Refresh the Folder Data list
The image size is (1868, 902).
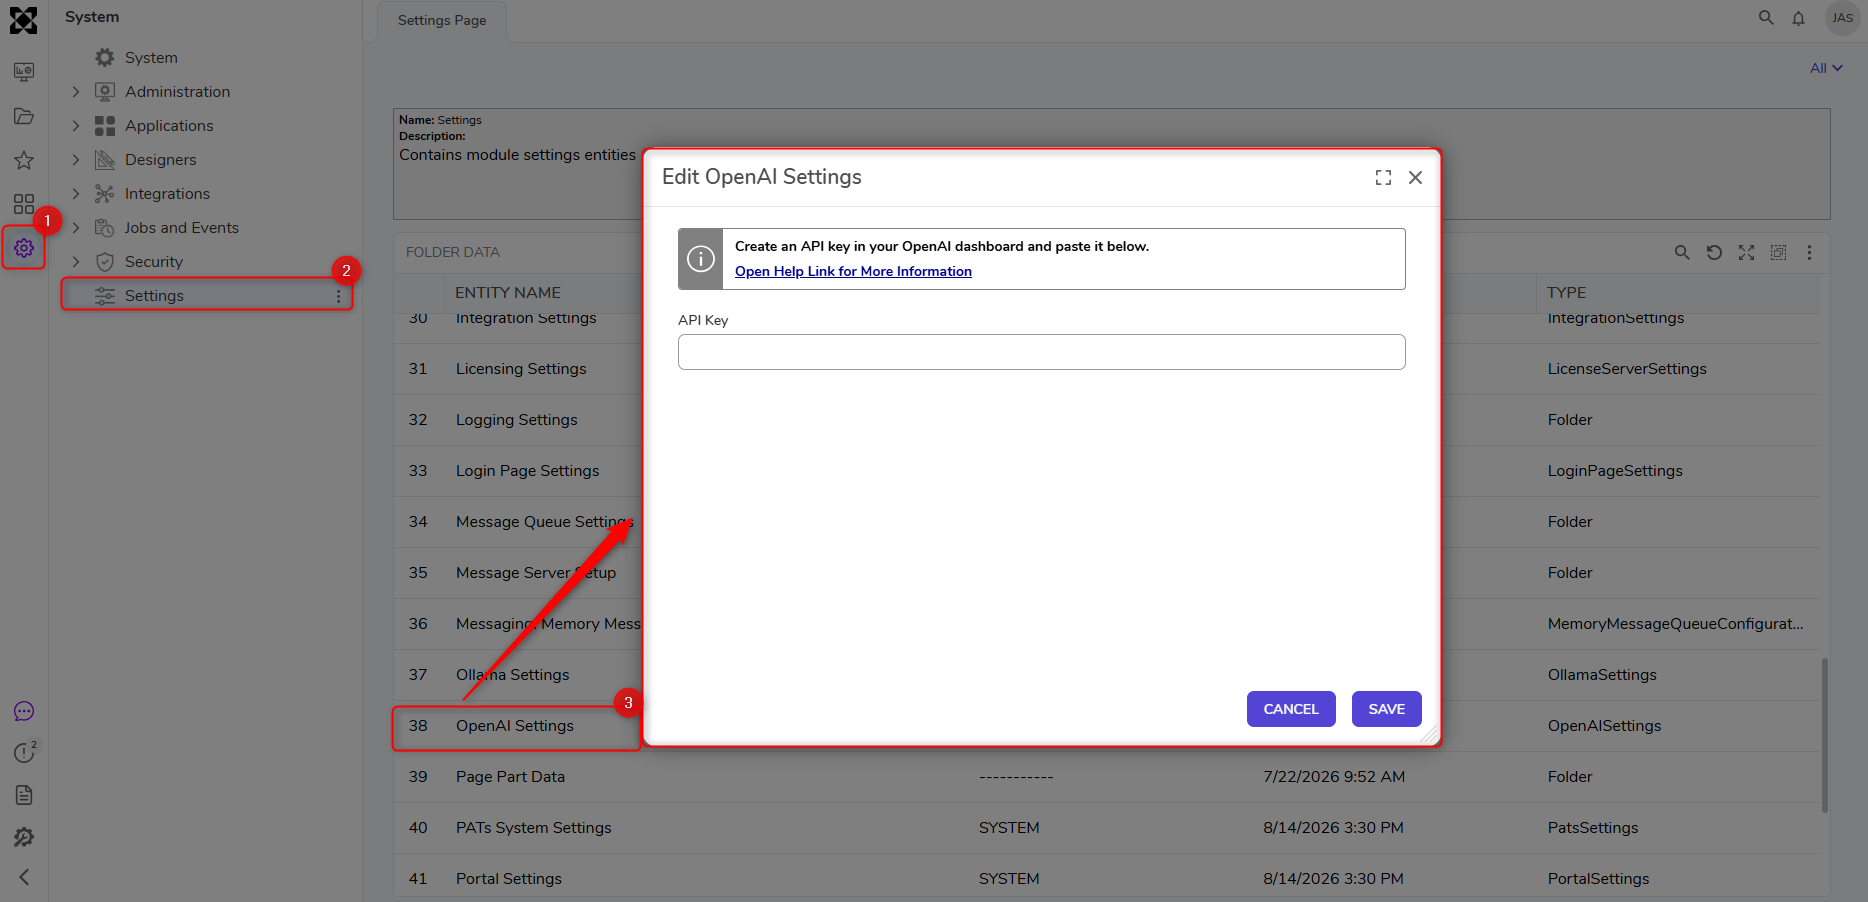coord(1714,253)
